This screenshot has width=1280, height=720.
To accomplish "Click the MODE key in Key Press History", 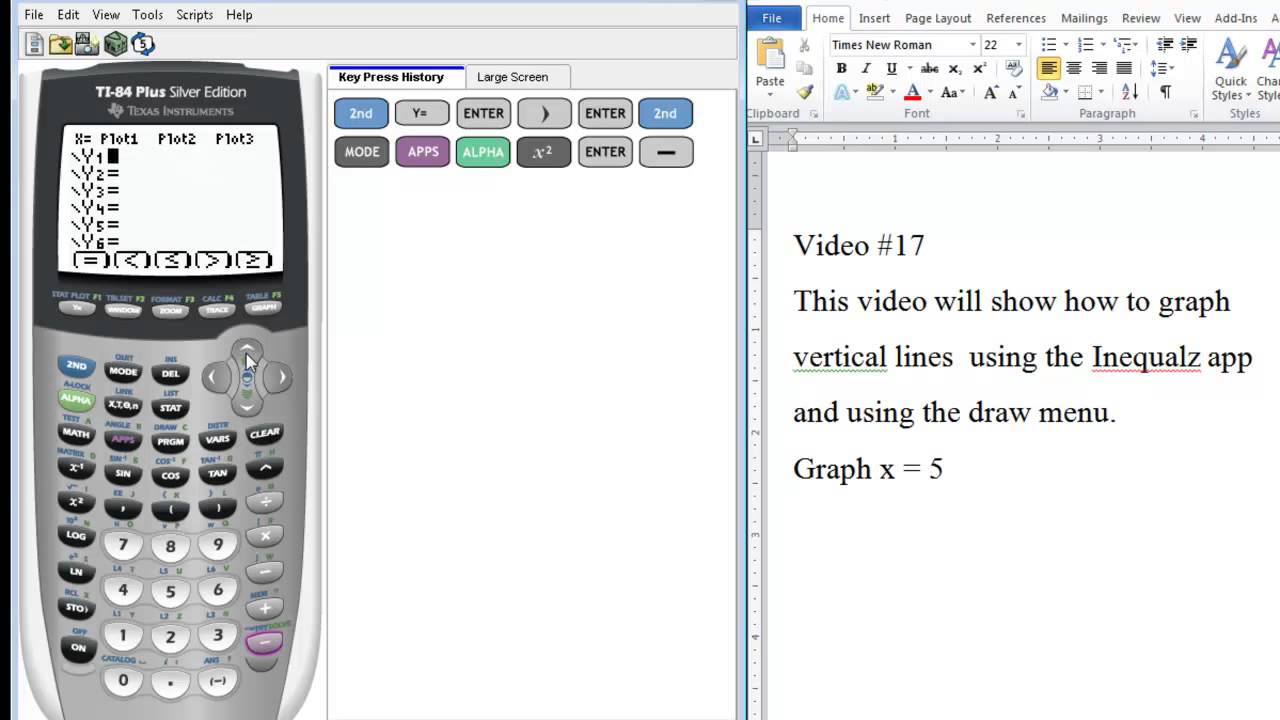I will coord(361,152).
